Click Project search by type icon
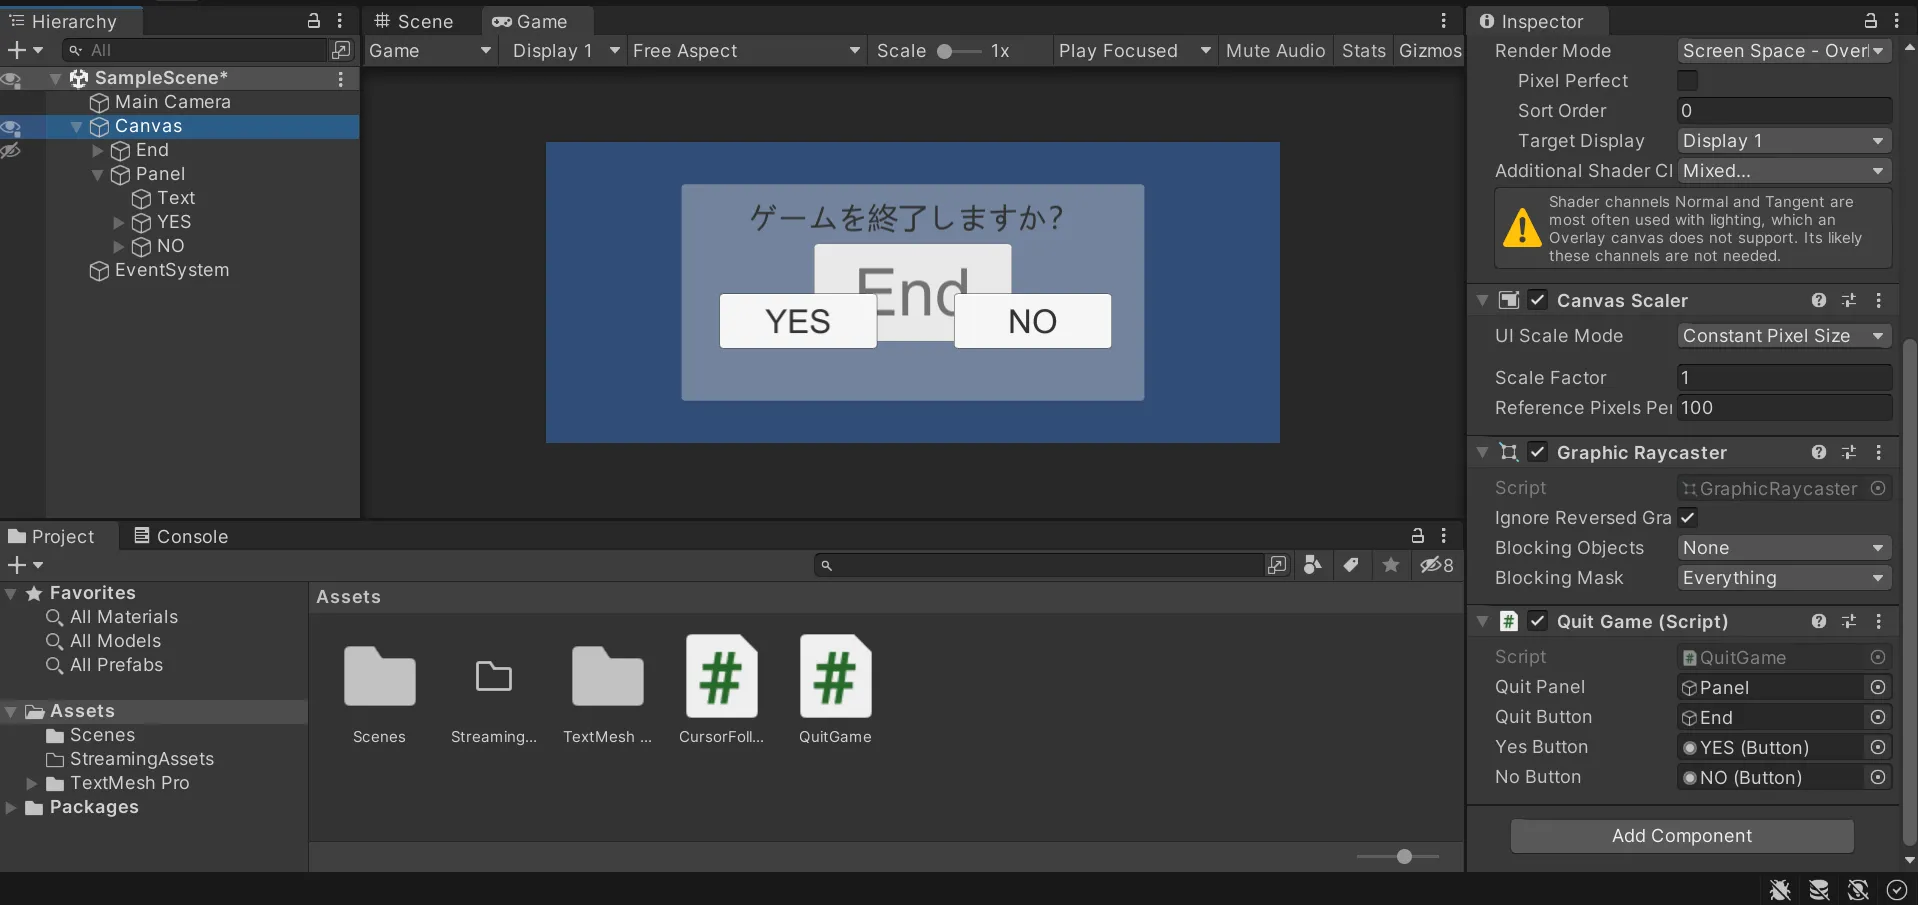1918x905 pixels. (1313, 566)
